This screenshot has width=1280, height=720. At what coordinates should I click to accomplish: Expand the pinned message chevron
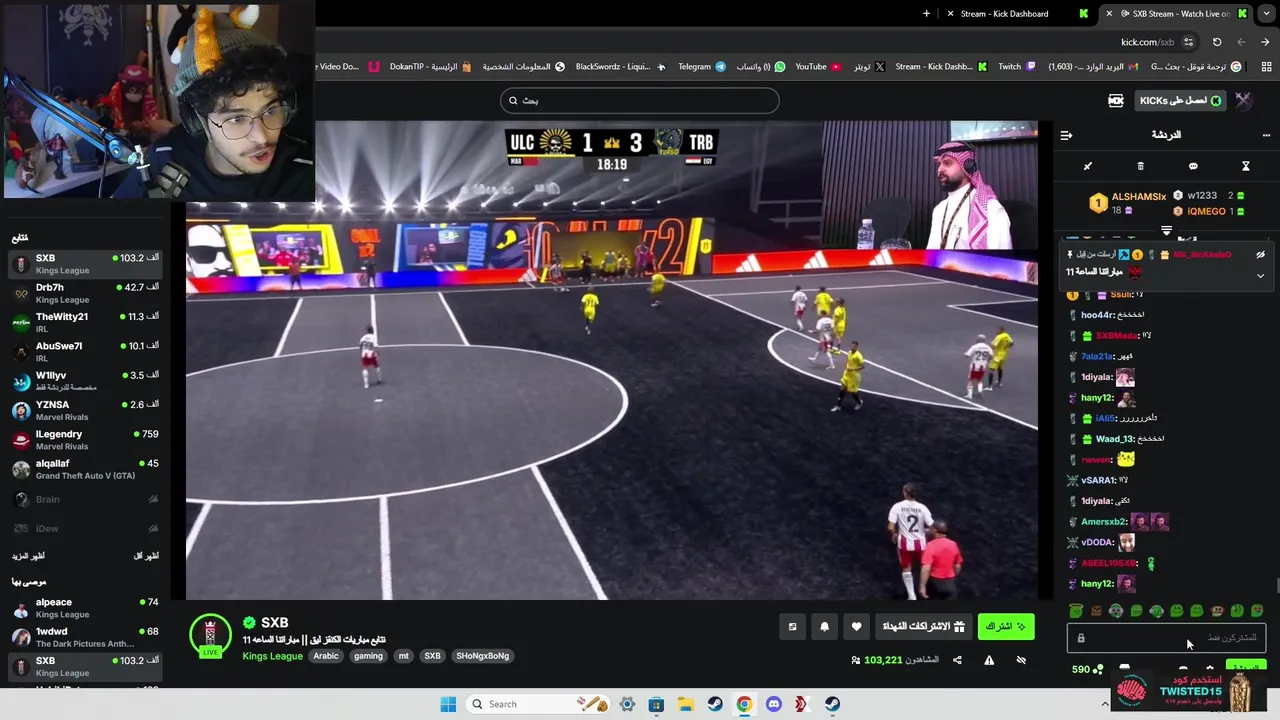point(1260,275)
